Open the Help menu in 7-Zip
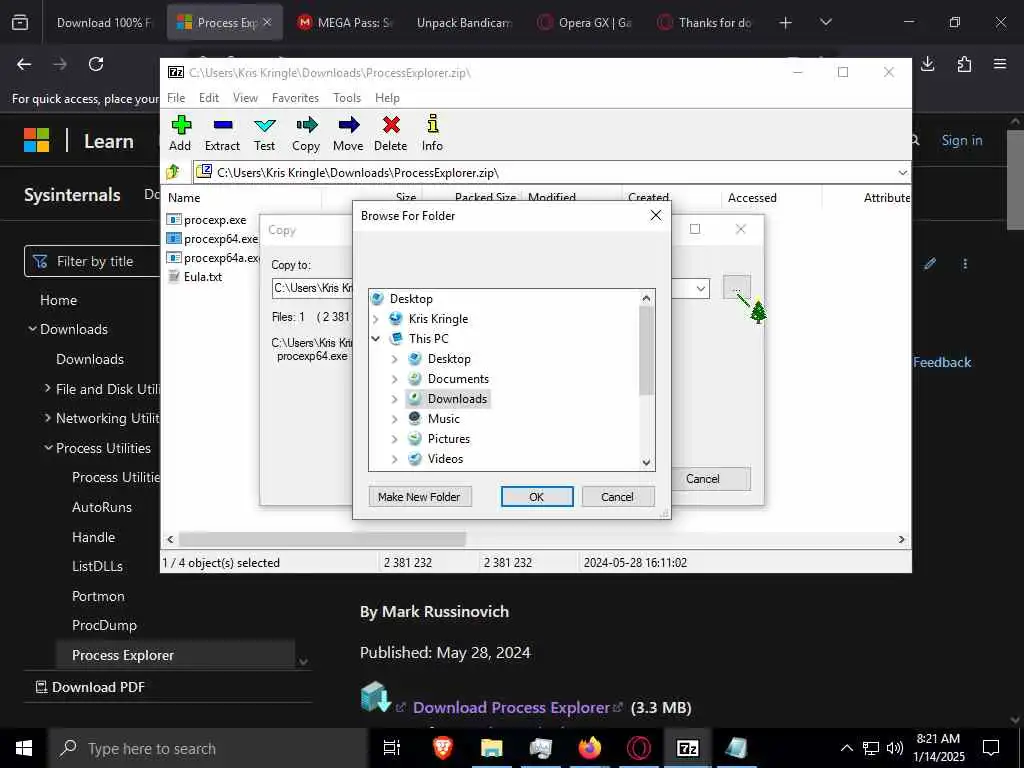This screenshot has width=1024, height=768. coord(387,98)
